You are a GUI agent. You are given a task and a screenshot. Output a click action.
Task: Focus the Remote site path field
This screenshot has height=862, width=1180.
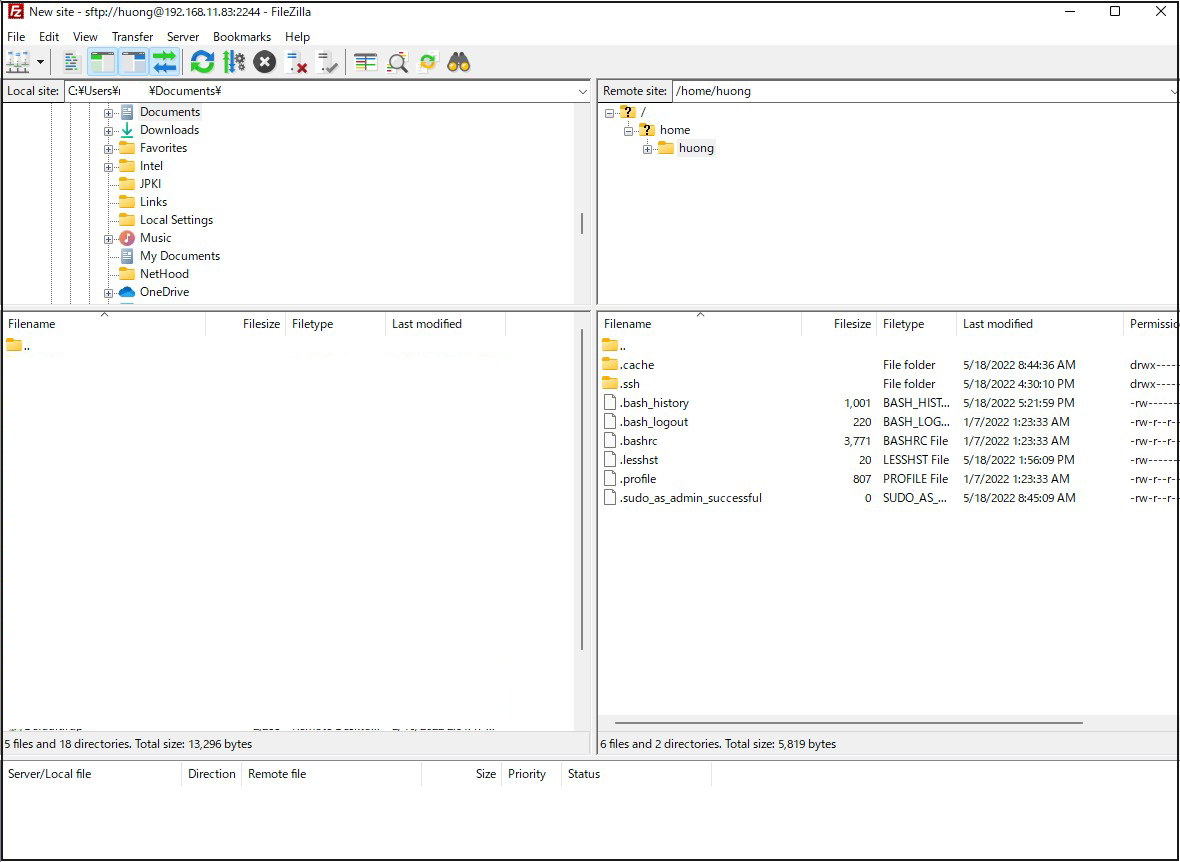tap(921, 92)
